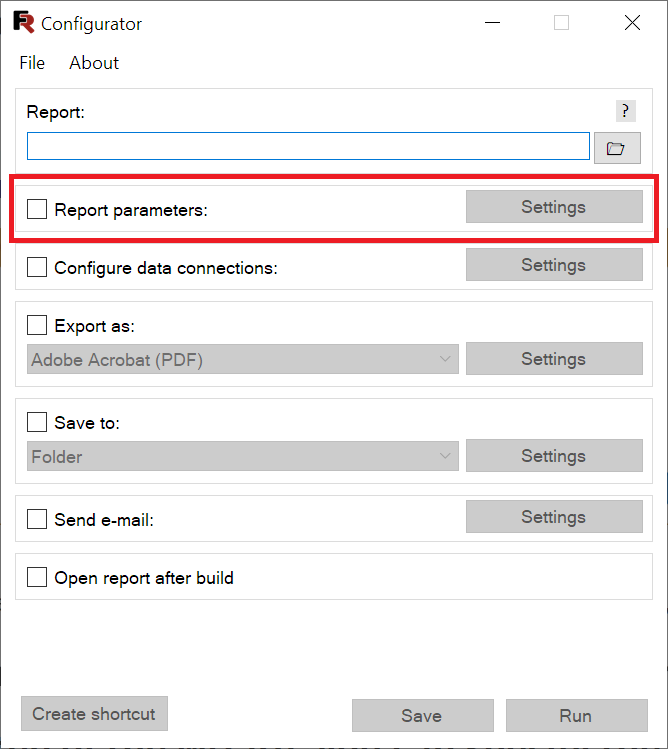Check the Export as option
Screen dimensions: 668x749
37,325
